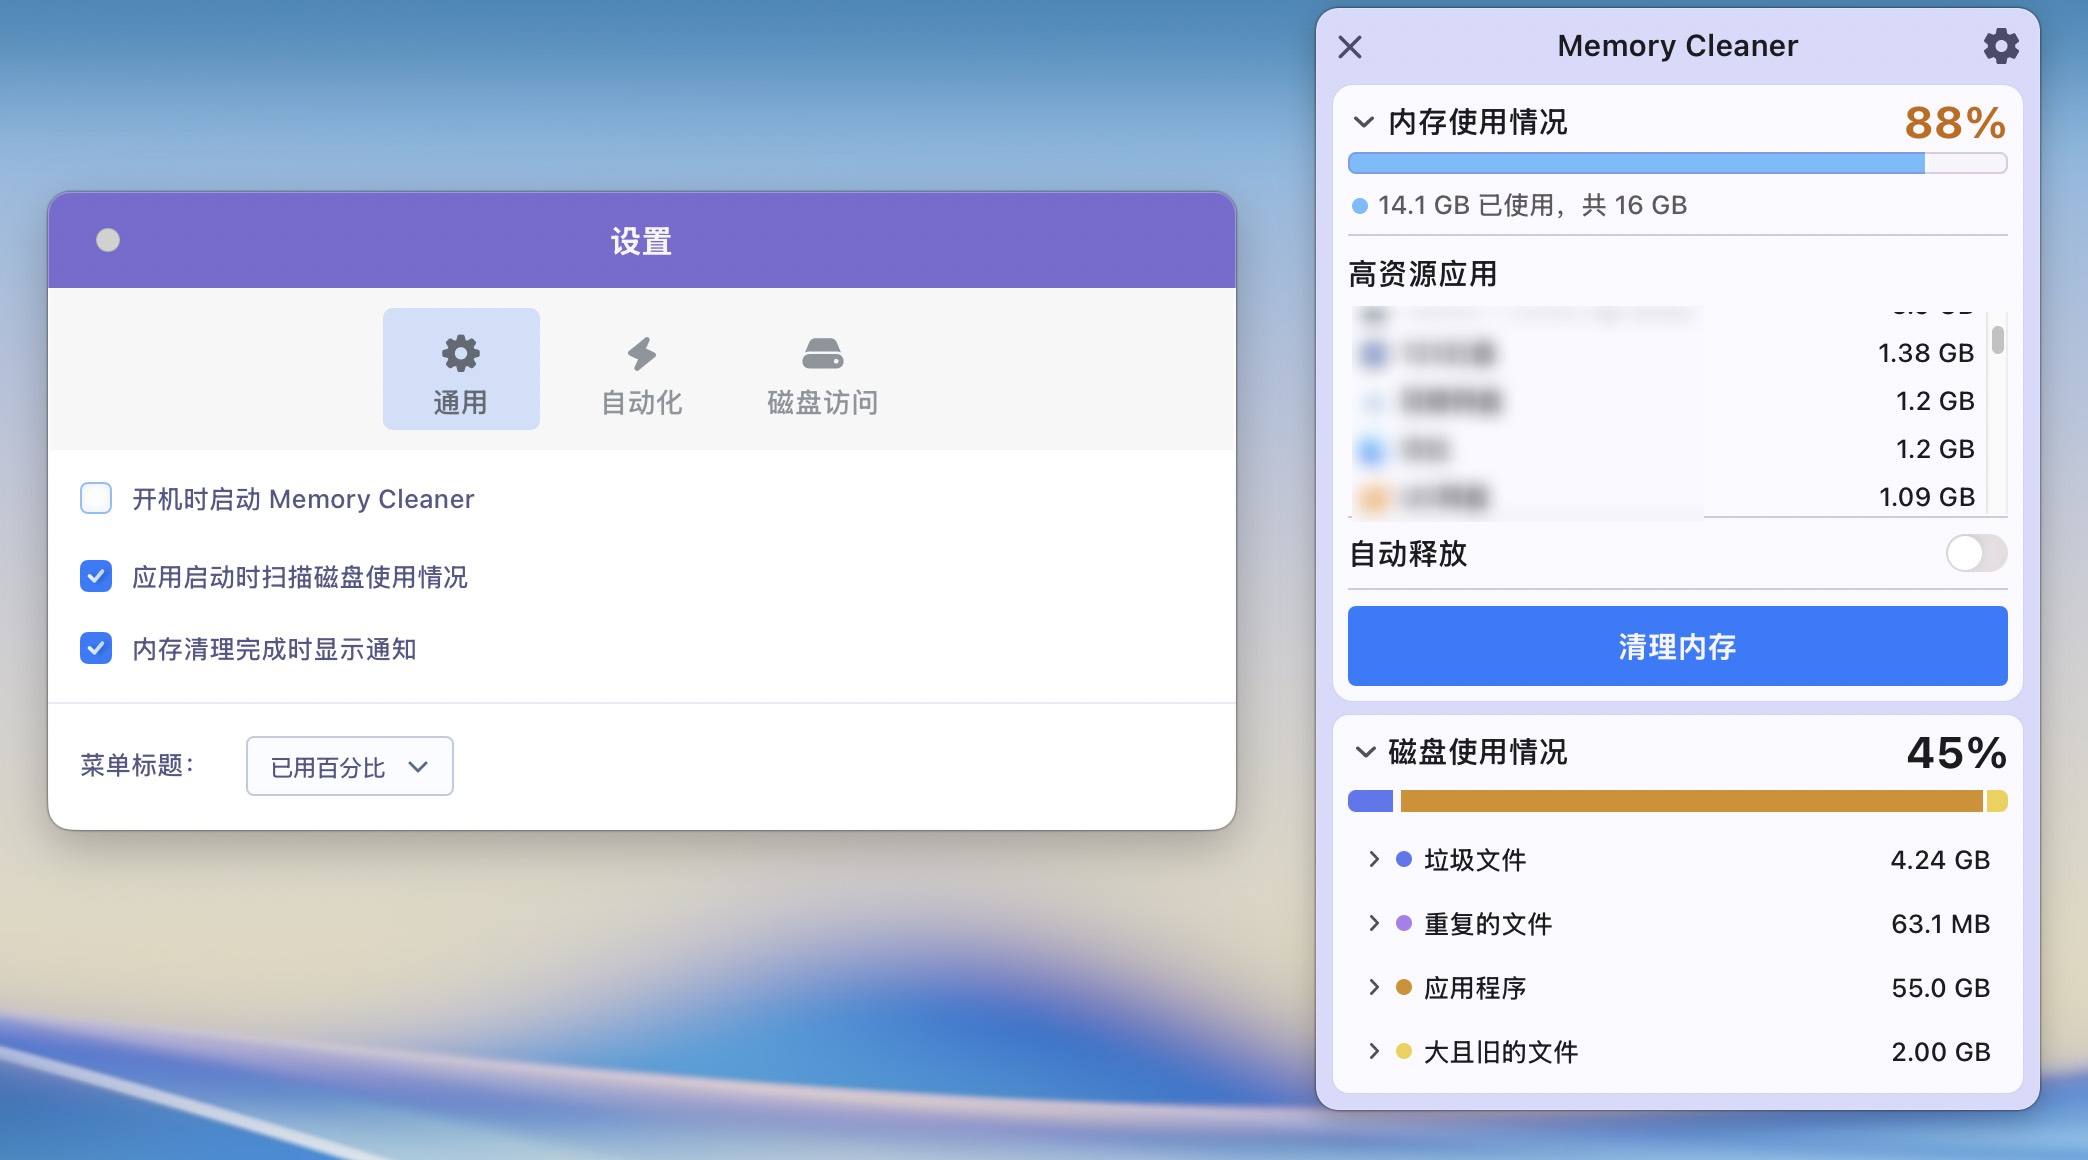Expand the 重复的文件 row
Image resolution: width=2088 pixels, height=1160 pixels.
[x=1374, y=923]
